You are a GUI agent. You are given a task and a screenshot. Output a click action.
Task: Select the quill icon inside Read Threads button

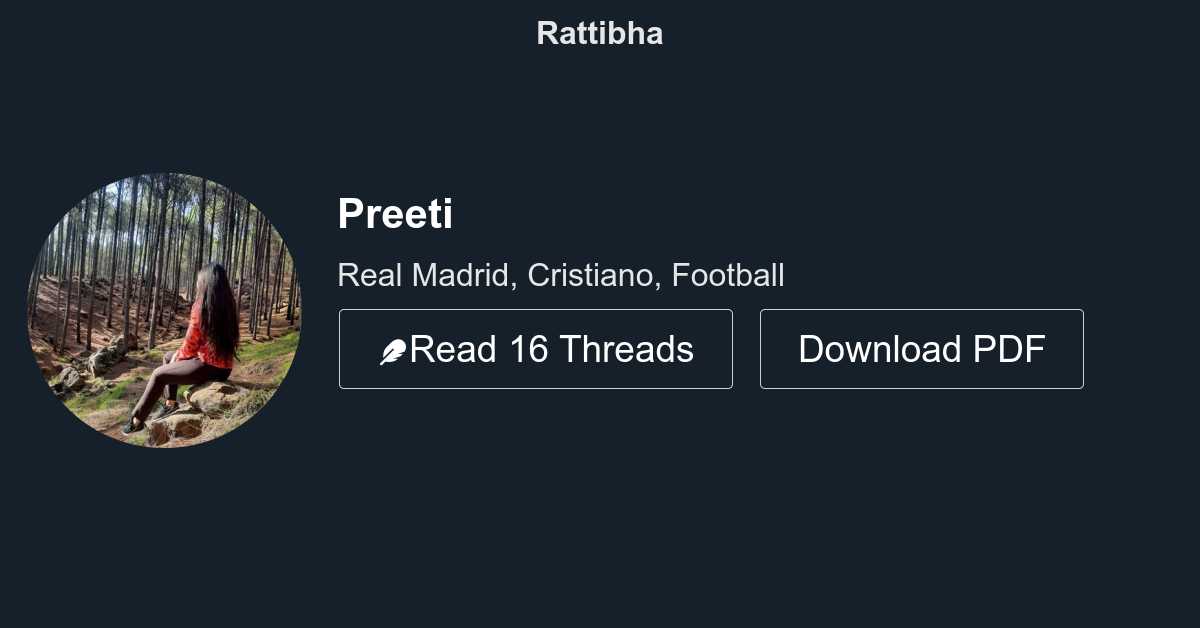coord(394,349)
